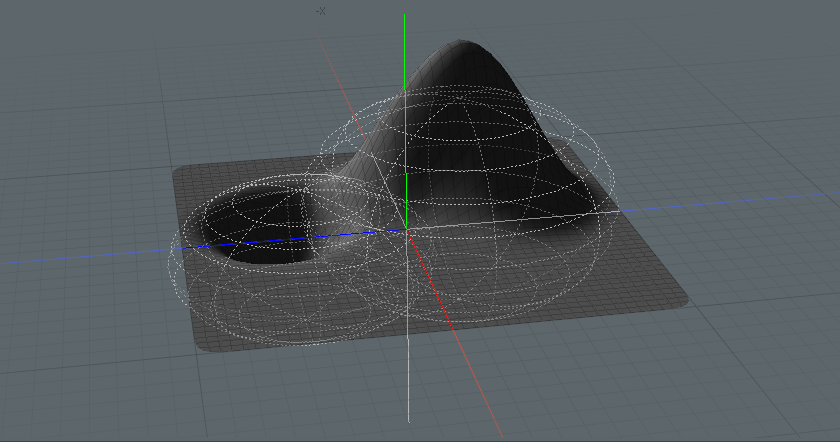Click the red axis line below origin
Viewport: 840px width, 442px height.
(x=454, y=333)
